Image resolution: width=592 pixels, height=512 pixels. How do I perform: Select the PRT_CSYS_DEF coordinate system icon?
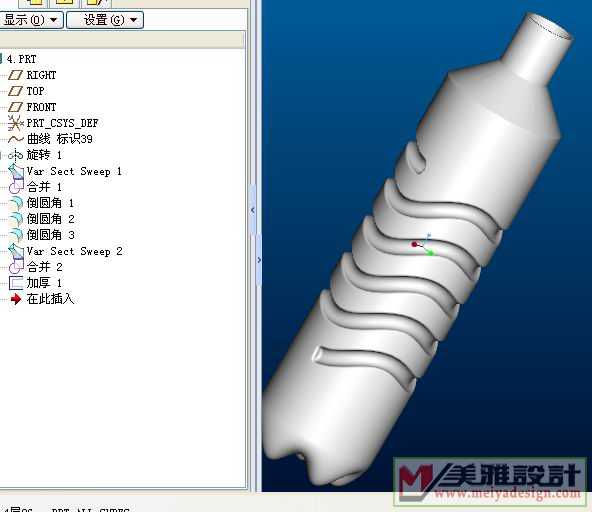click(x=15, y=123)
